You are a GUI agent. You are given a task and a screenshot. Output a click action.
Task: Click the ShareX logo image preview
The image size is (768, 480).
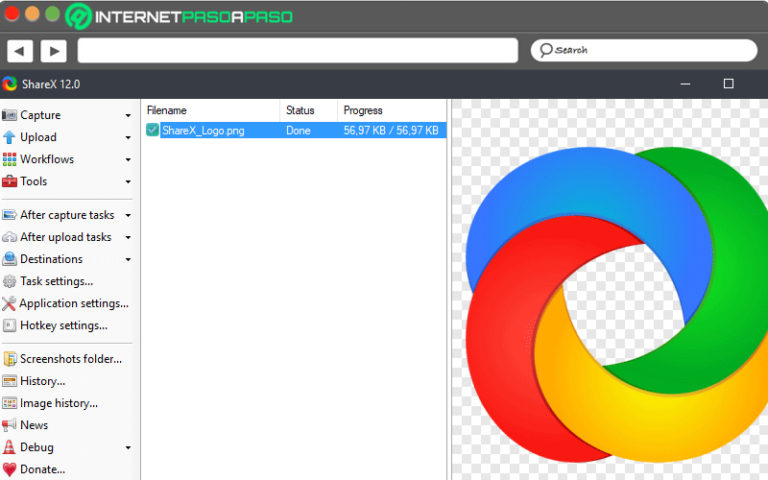617,304
